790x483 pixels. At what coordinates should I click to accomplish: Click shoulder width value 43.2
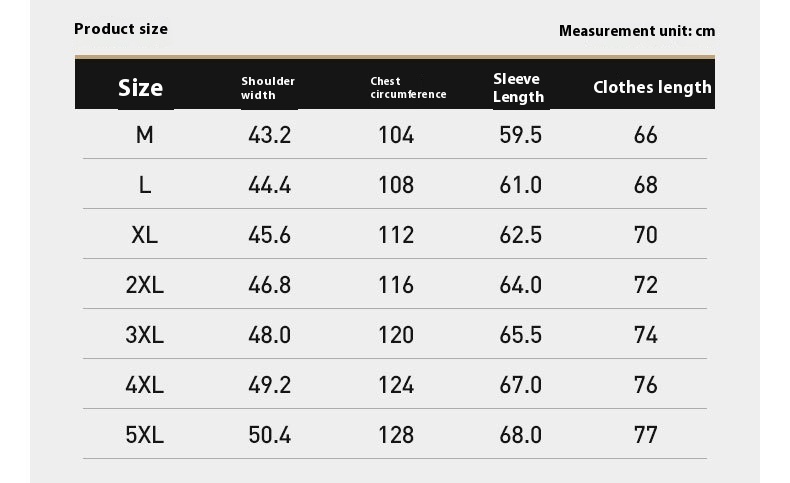tap(270, 135)
